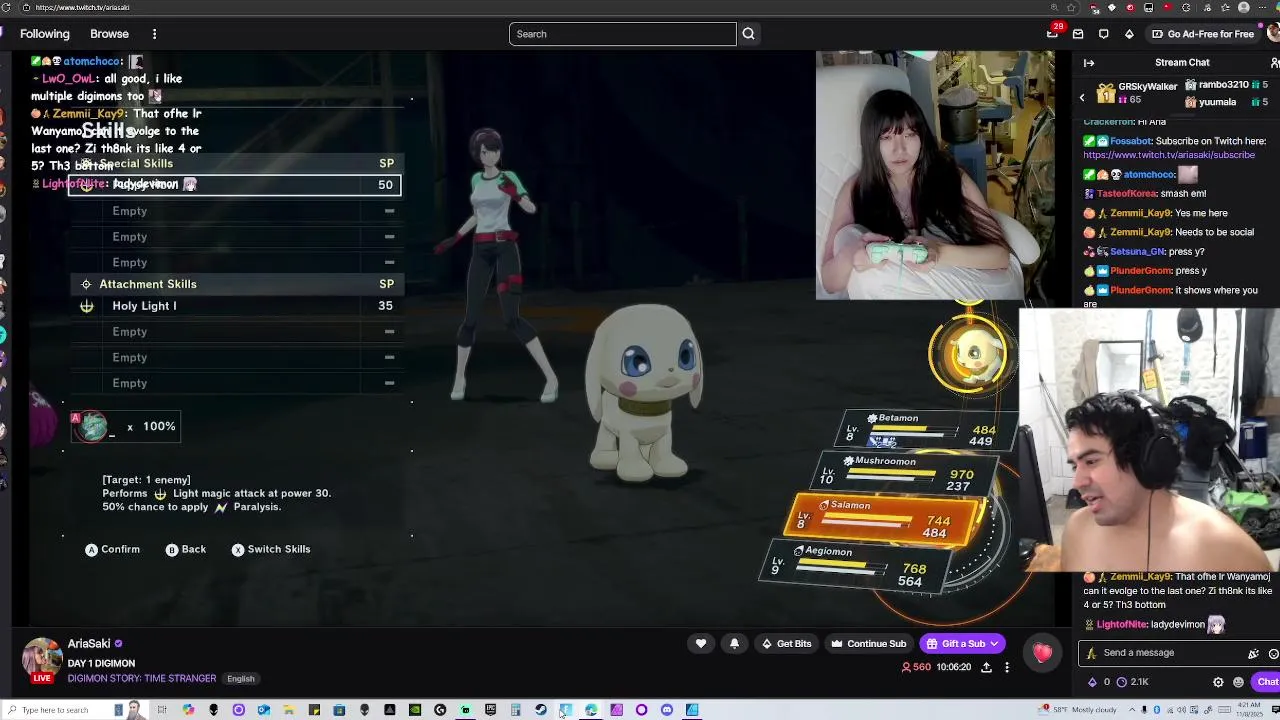Image resolution: width=1280 pixels, height=720 pixels.
Task: Open the chat identity smiley beside the gear
Action: tap(1238, 682)
